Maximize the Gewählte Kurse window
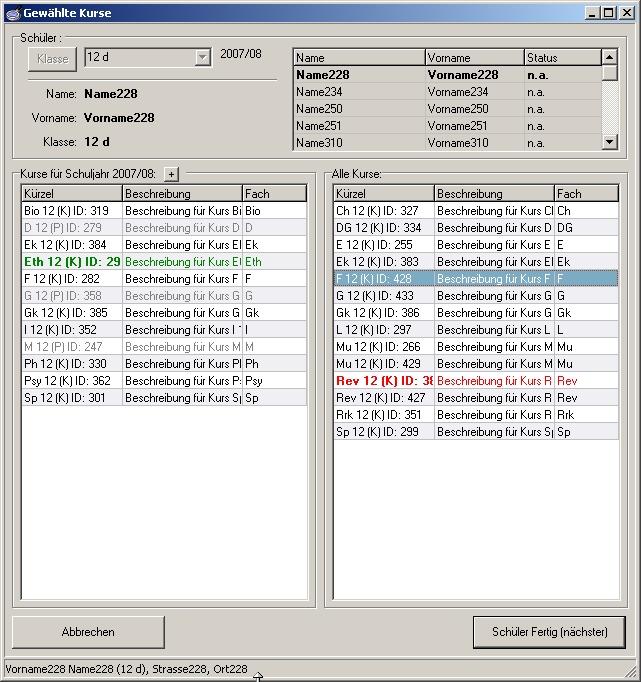 point(608,13)
